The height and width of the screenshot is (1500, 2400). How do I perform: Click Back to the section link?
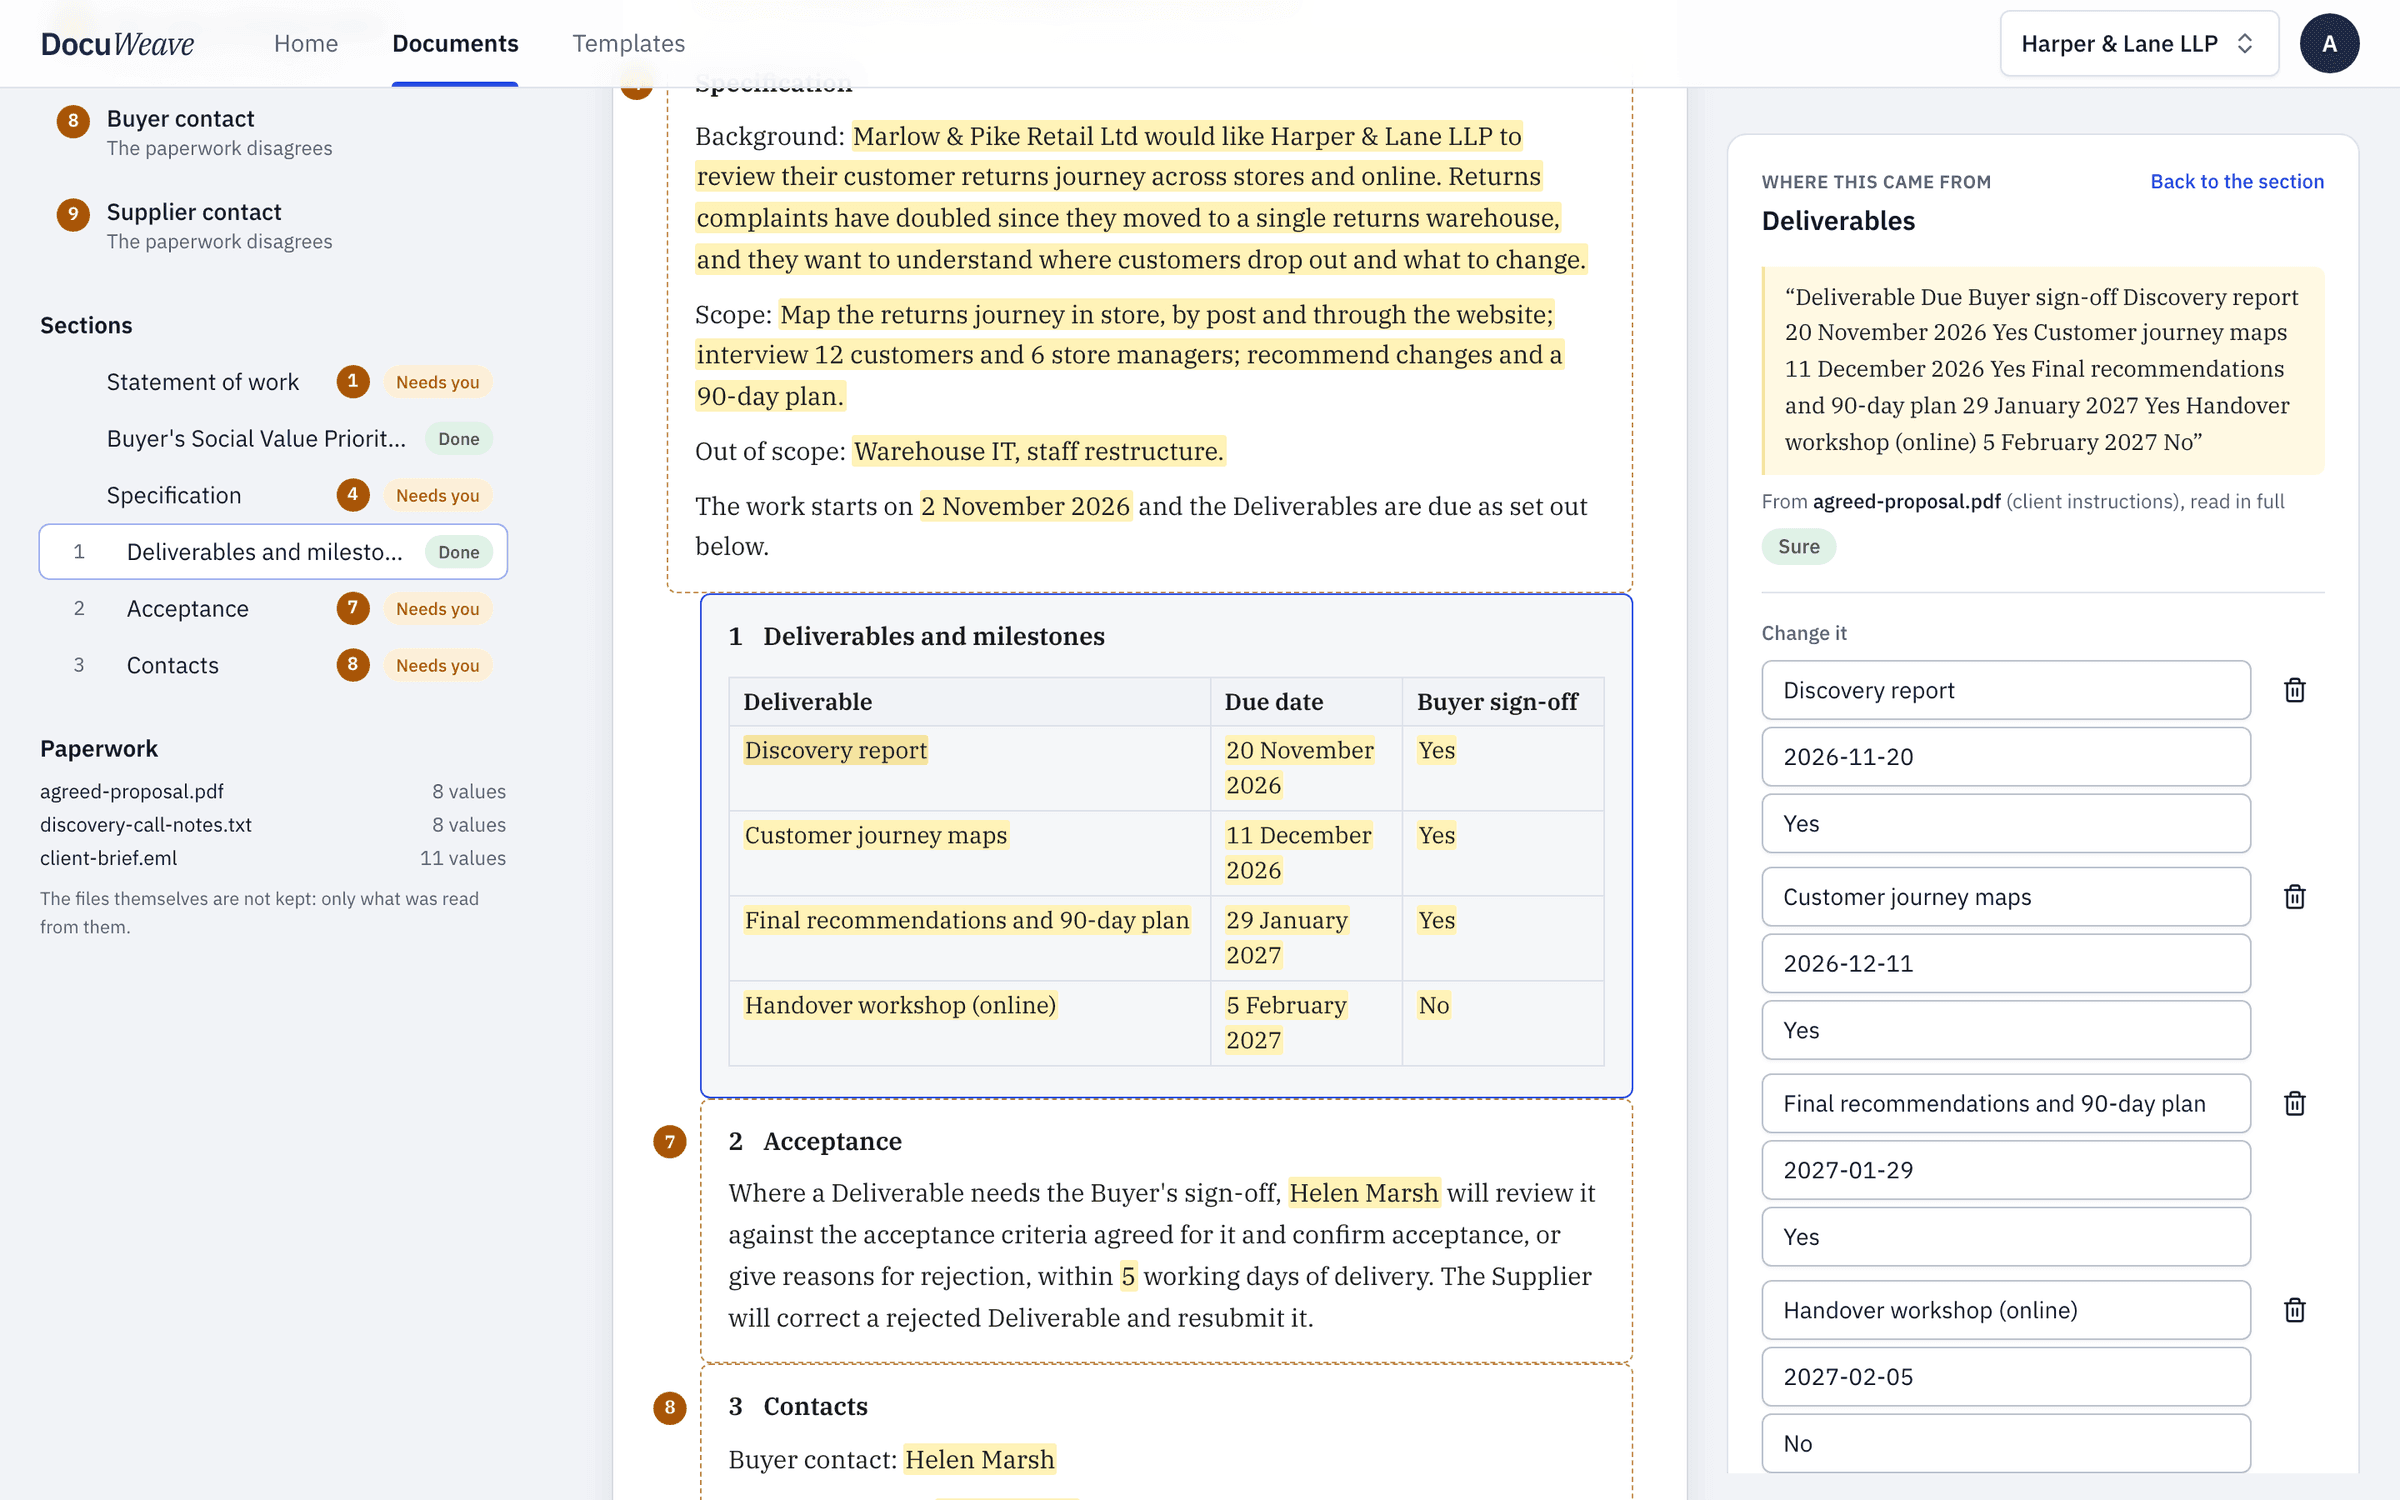pos(2237,181)
